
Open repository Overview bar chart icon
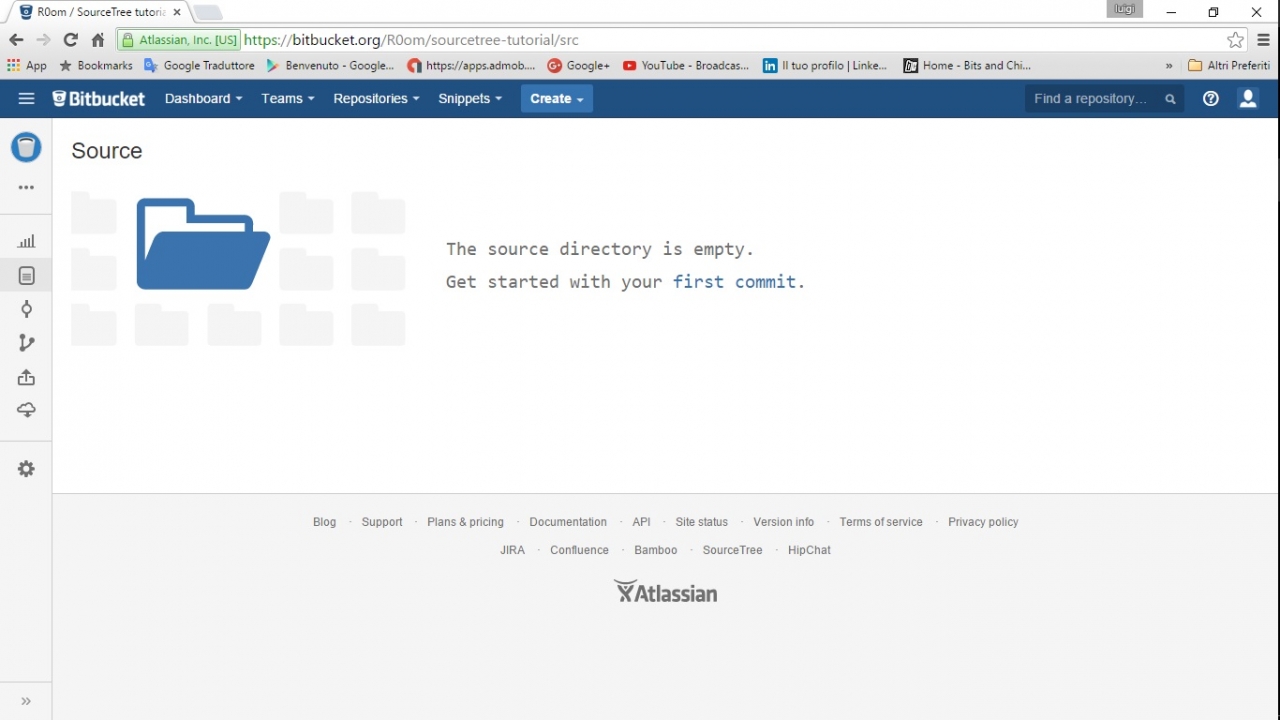[x=27, y=241]
